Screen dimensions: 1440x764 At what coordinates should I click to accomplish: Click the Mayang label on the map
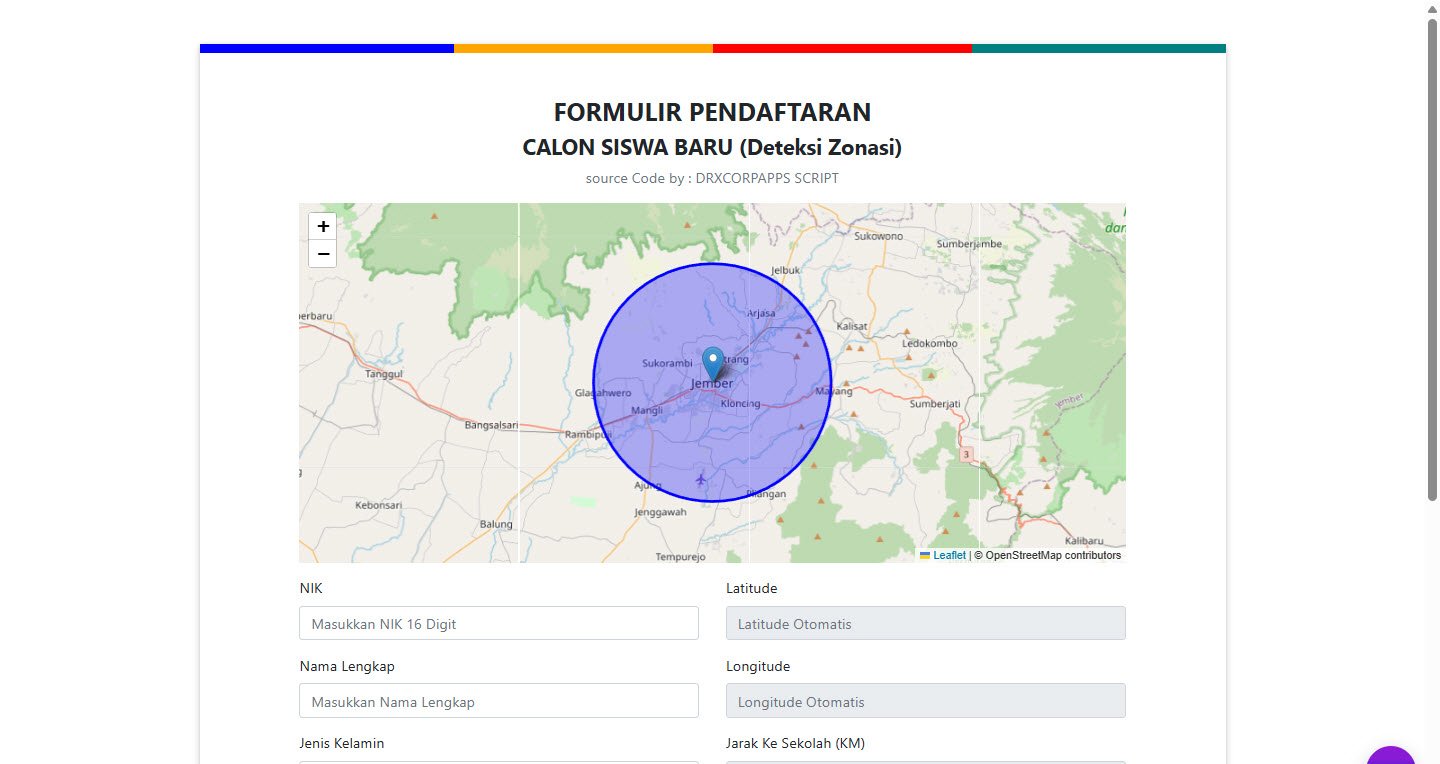[835, 391]
